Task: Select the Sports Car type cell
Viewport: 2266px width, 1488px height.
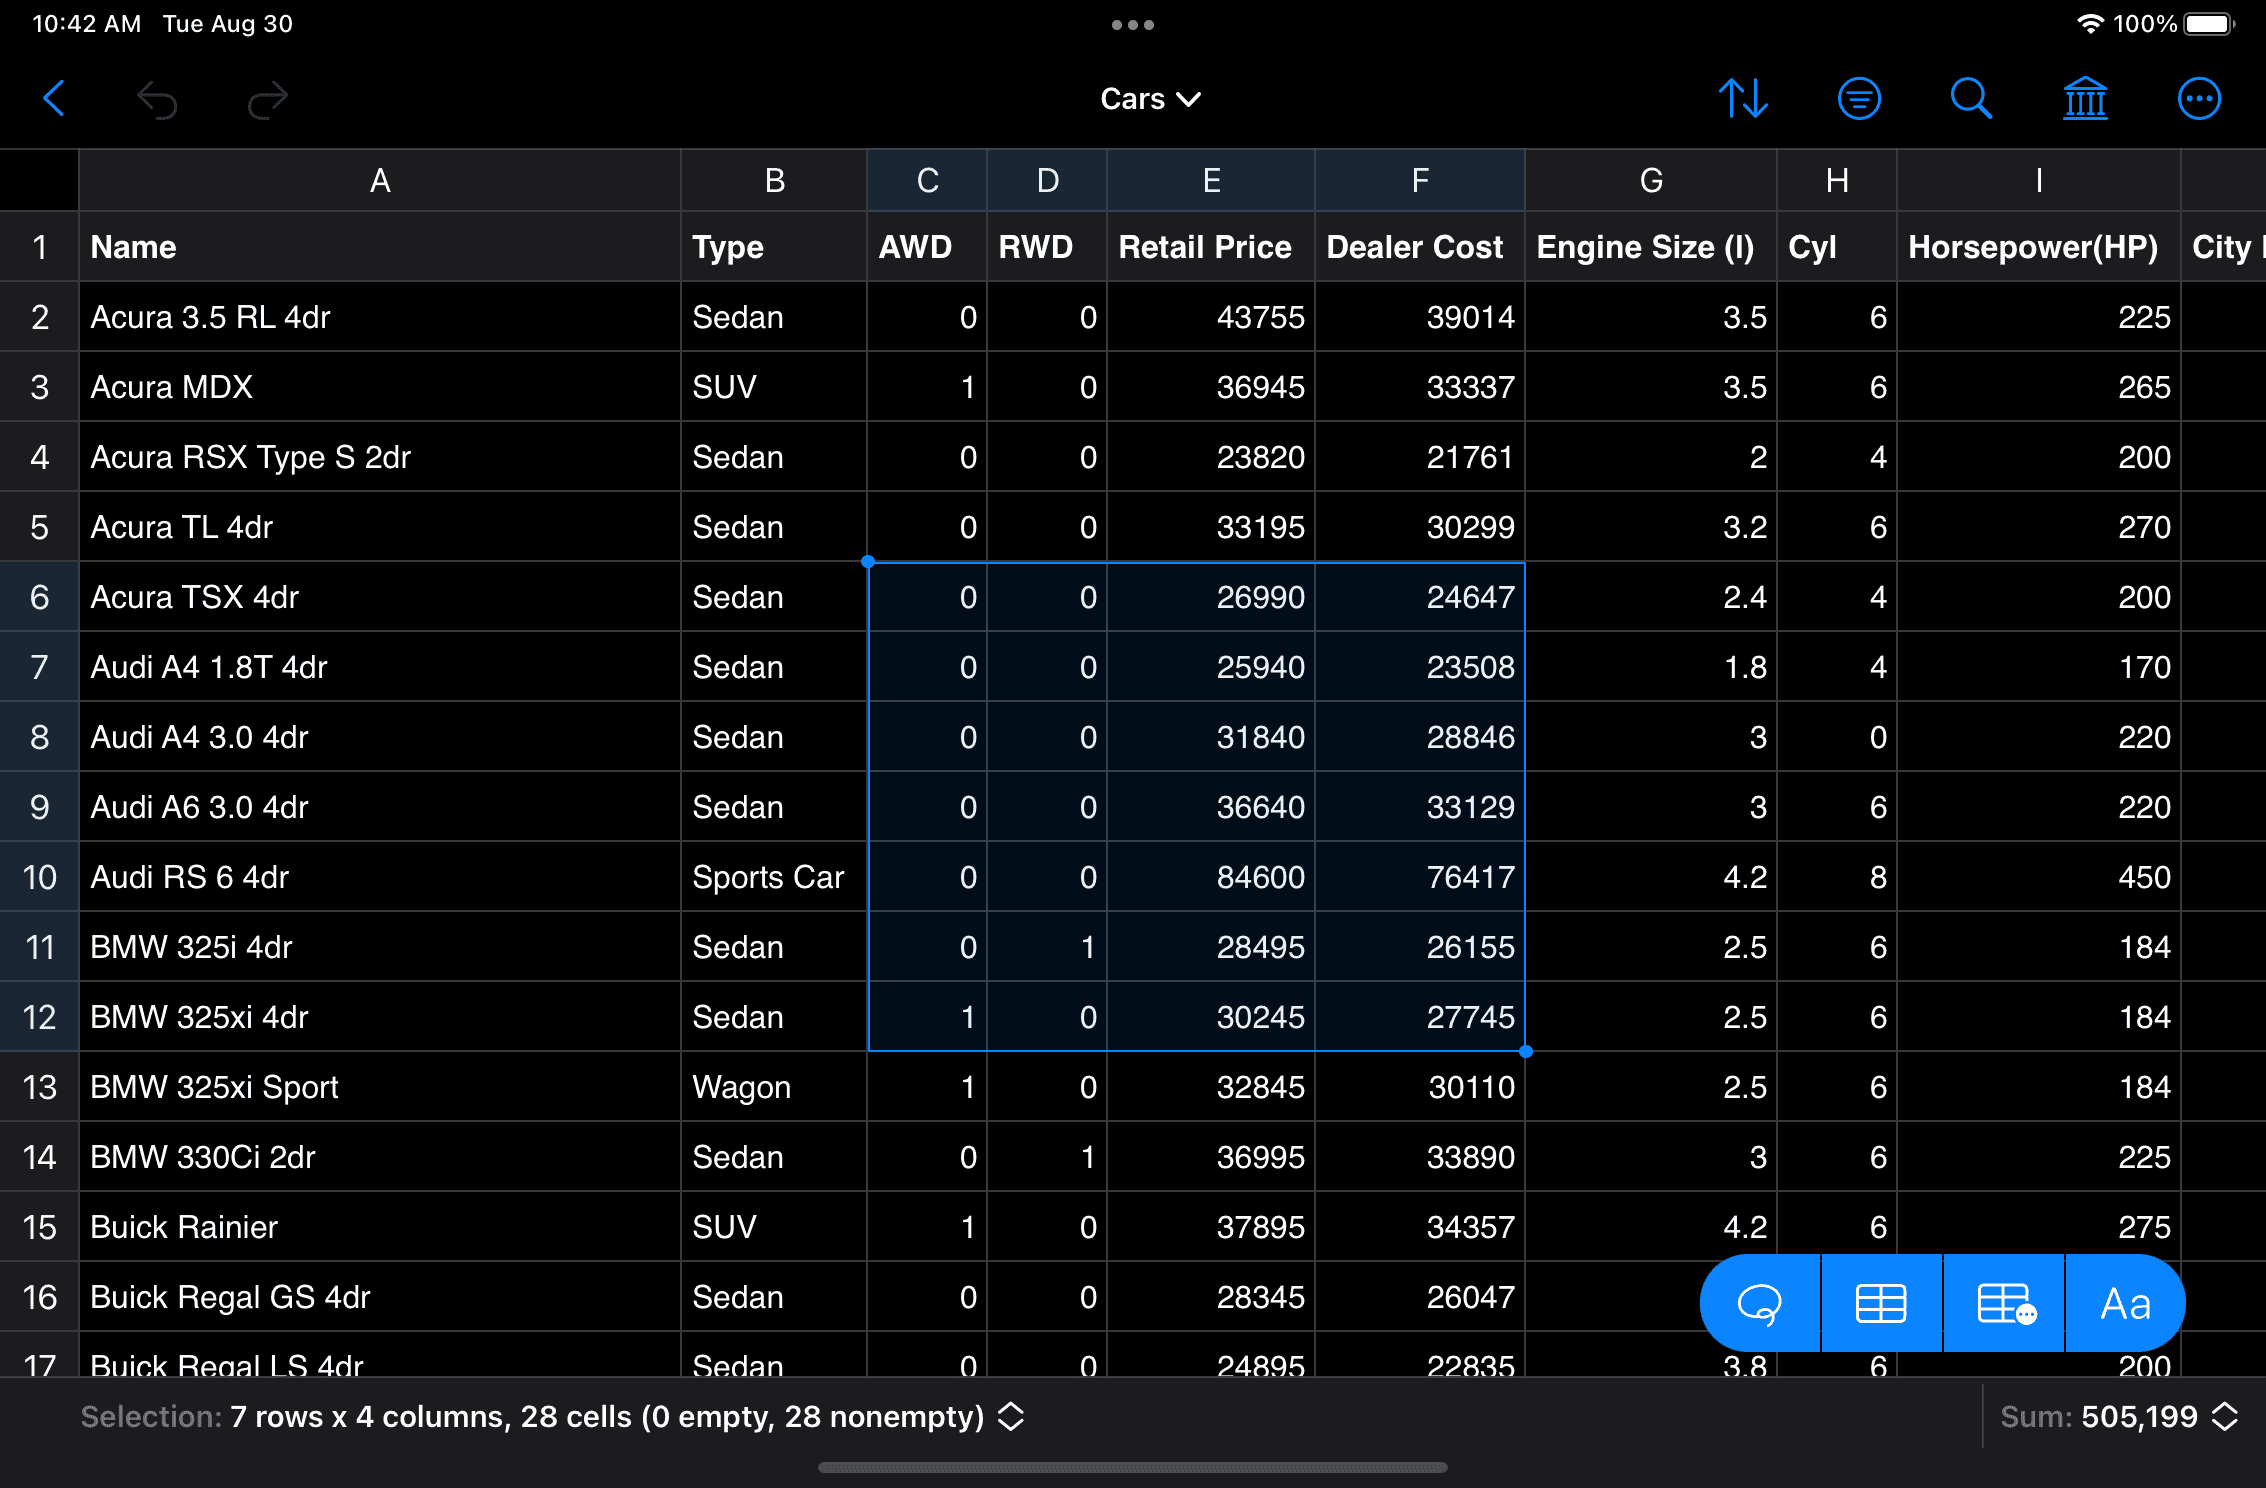Action: point(774,877)
